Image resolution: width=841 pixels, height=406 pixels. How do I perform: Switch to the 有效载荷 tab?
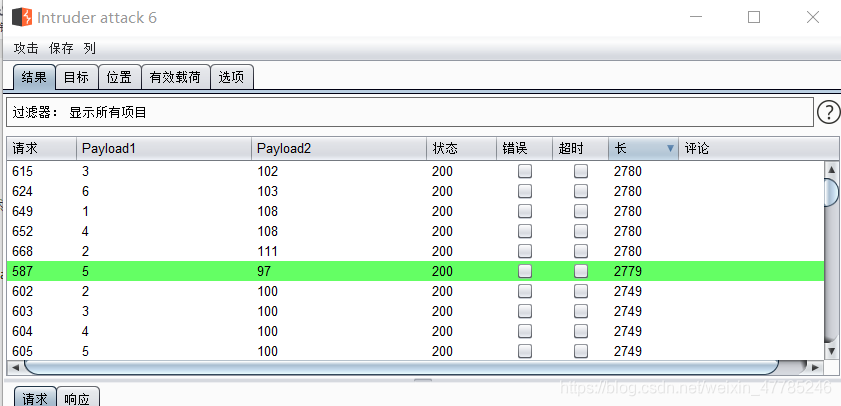click(x=175, y=77)
